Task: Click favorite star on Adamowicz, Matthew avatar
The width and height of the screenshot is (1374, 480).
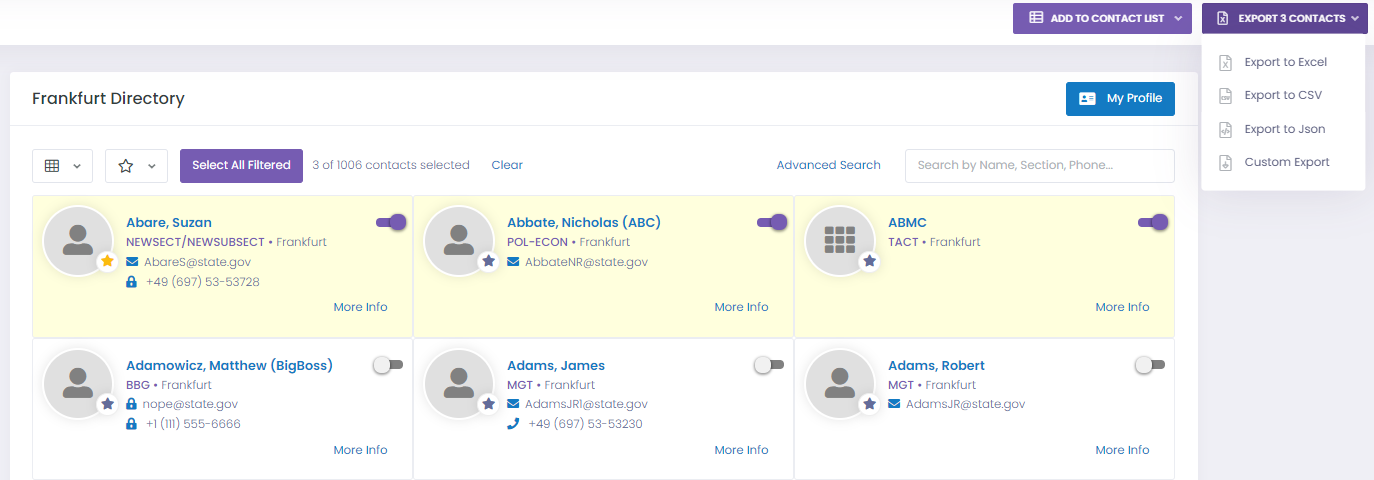Action: point(107,404)
